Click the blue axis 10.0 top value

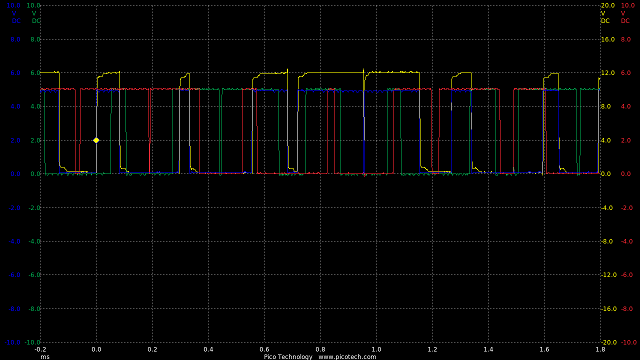pyautogui.click(x=13, y=6)
